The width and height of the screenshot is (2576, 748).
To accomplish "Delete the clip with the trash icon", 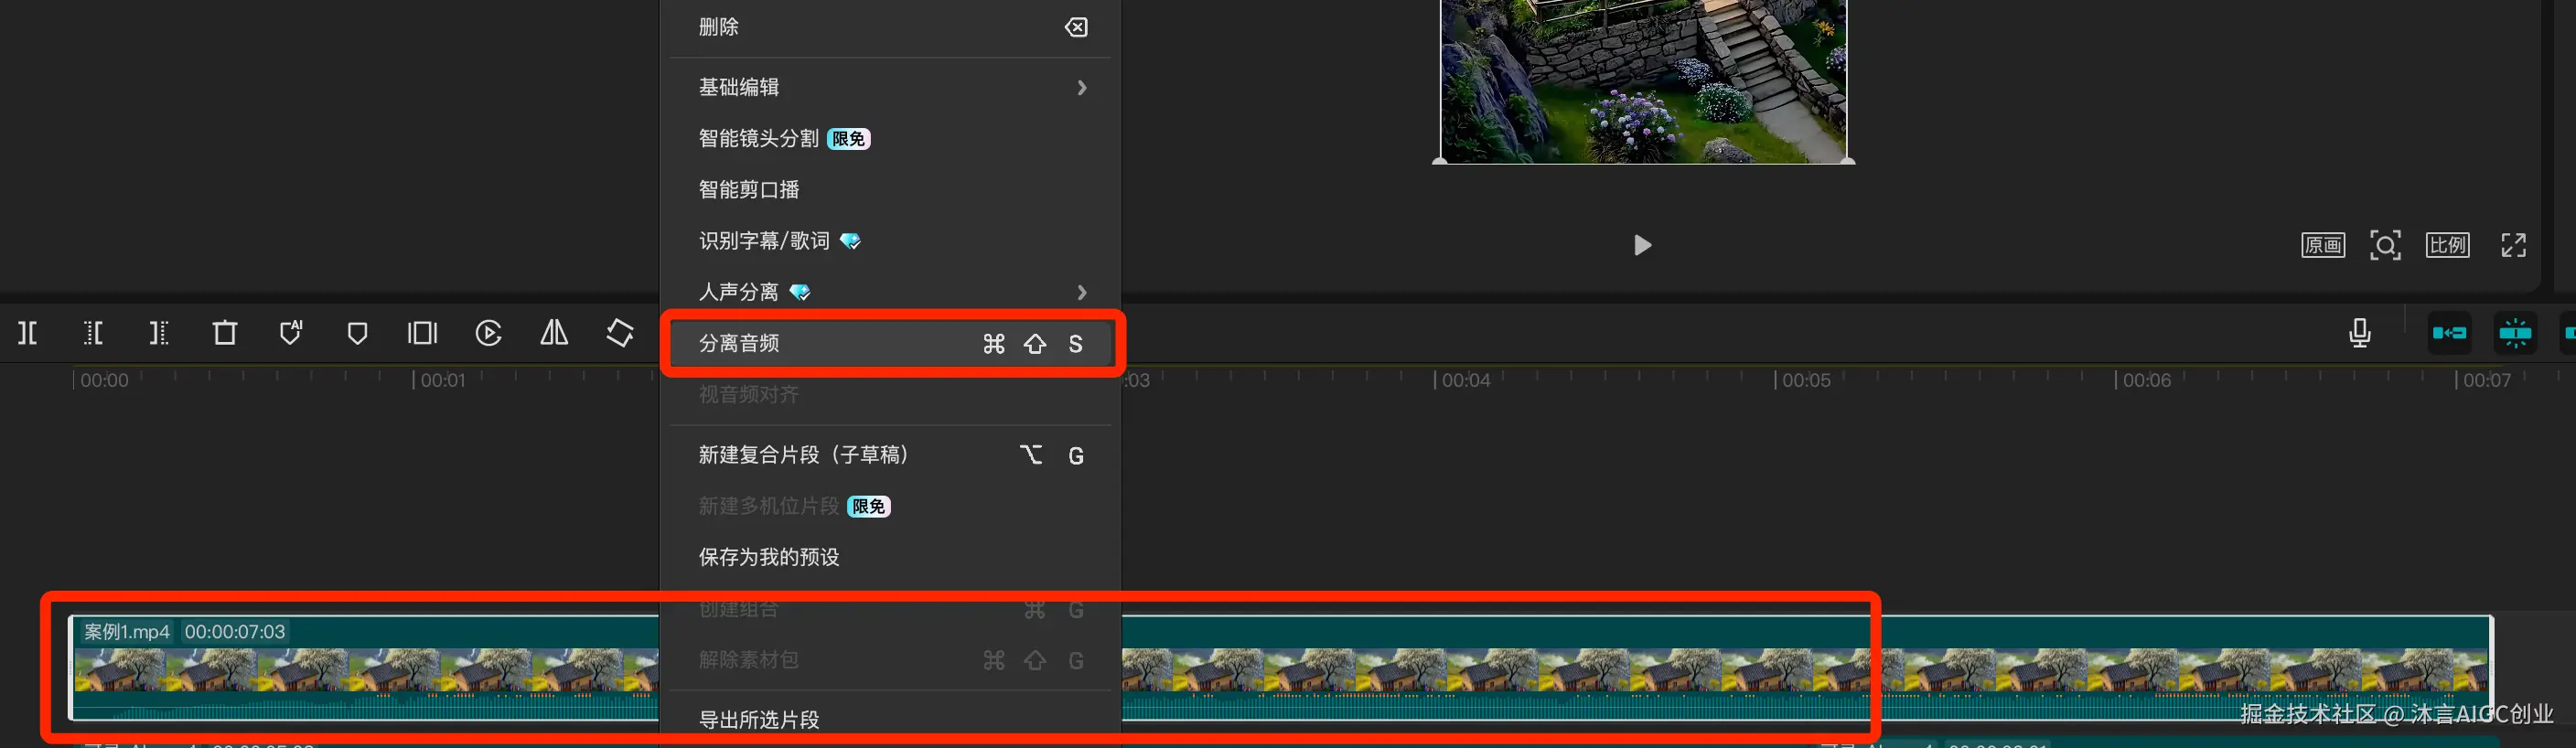I will [x=225, y=333].
